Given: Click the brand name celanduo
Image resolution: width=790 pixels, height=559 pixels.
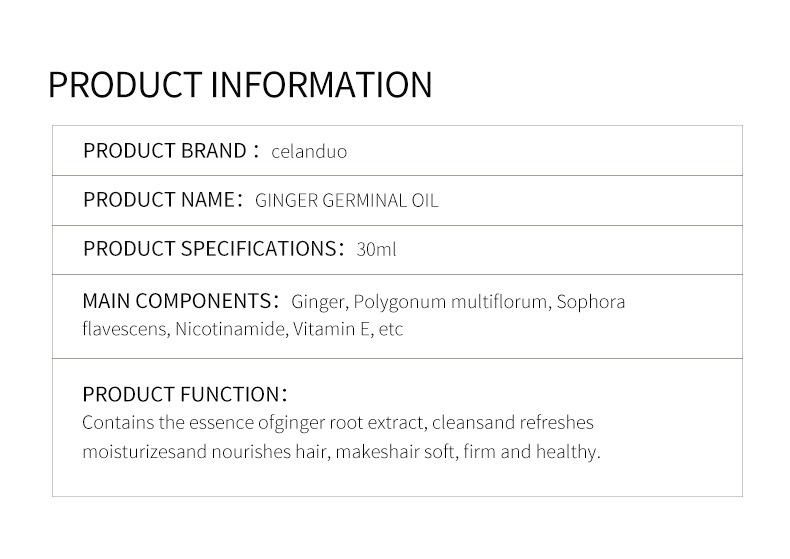Looking at the screenshot, I should (x=309, y=152).
